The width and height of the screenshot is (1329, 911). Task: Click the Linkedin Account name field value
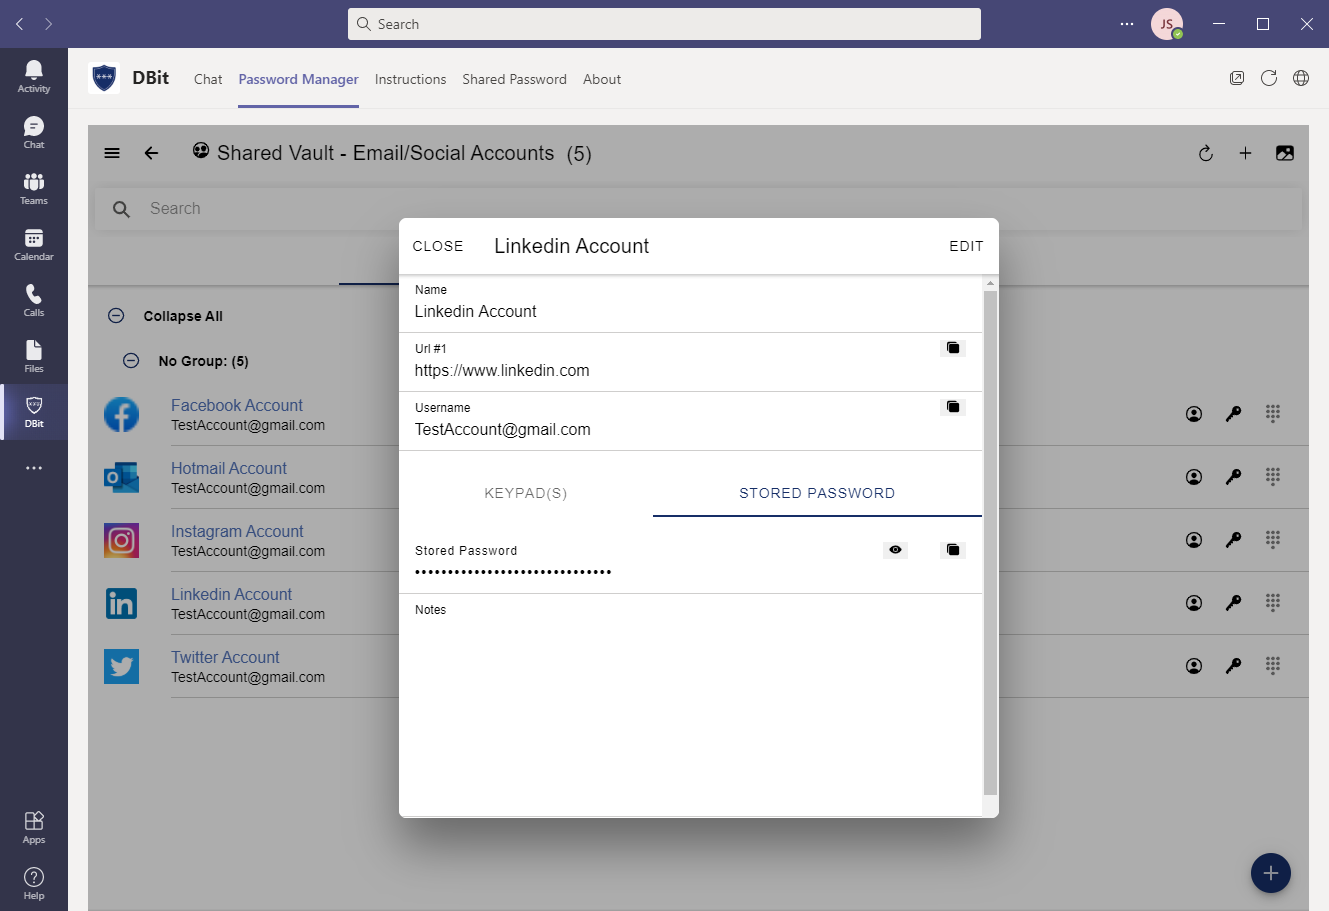coord(476,311)
